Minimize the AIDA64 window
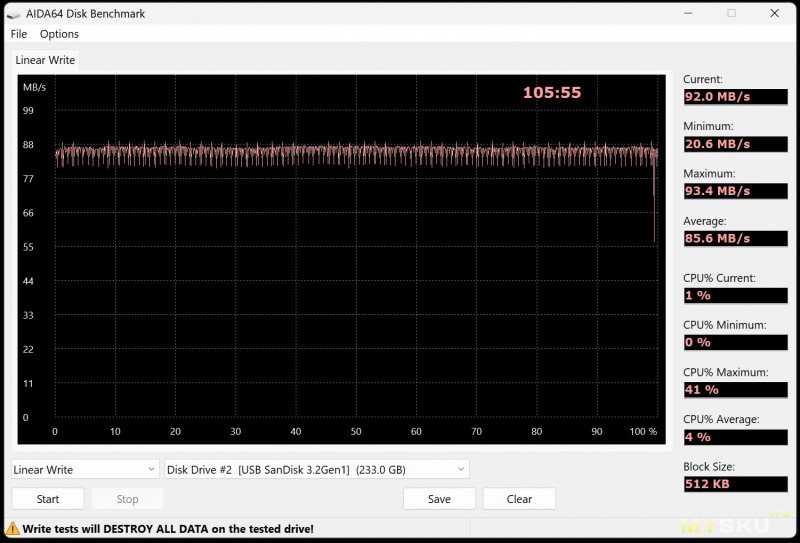Viewport: 800px width, 543px height. click(689, 13)
